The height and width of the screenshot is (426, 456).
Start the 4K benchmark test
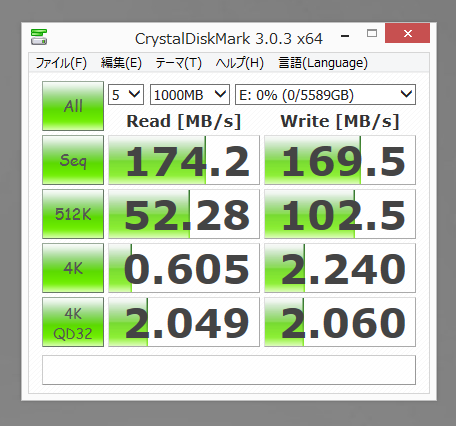[73, 268]
